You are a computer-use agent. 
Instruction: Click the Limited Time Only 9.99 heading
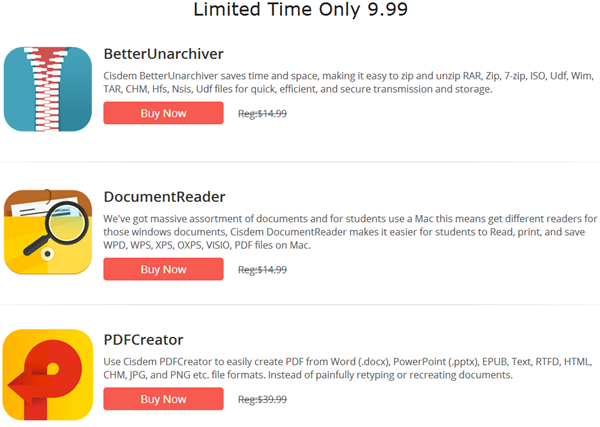tap(300, 9)
